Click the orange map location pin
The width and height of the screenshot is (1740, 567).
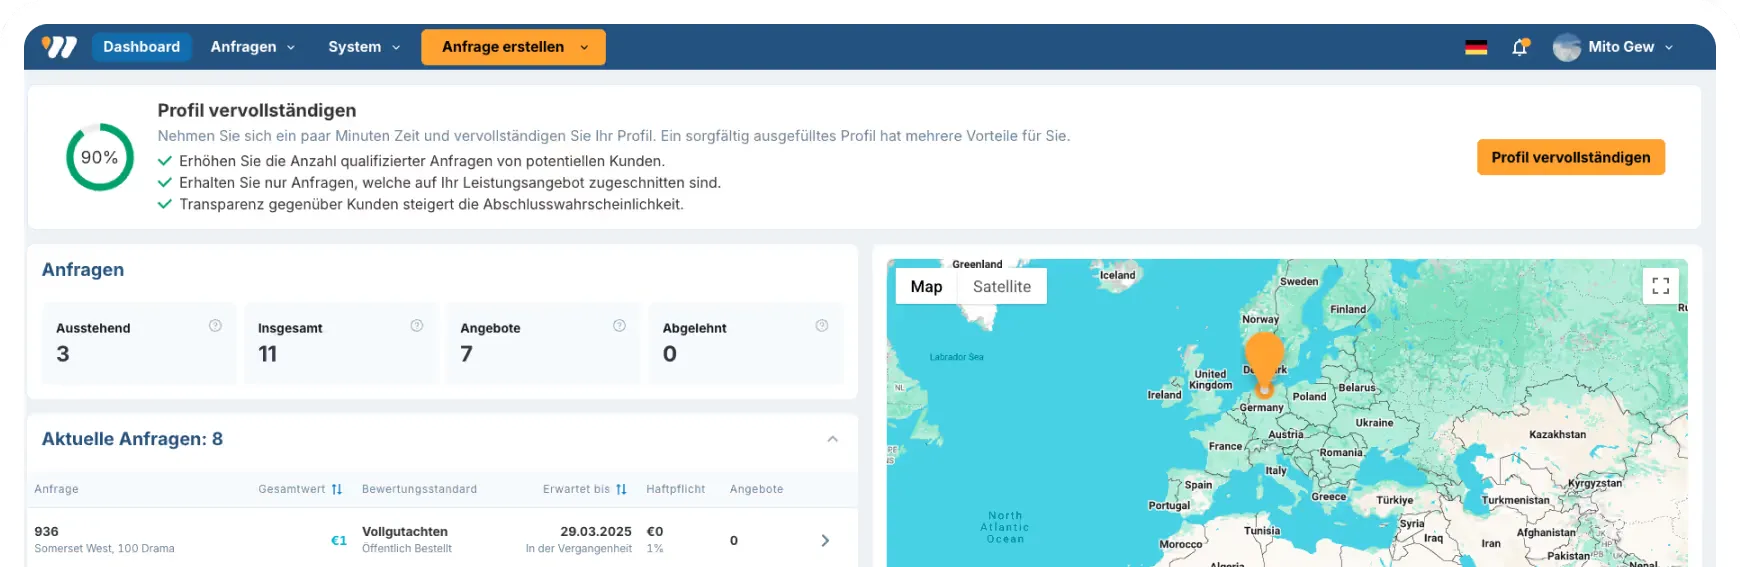click(1264, 364)
